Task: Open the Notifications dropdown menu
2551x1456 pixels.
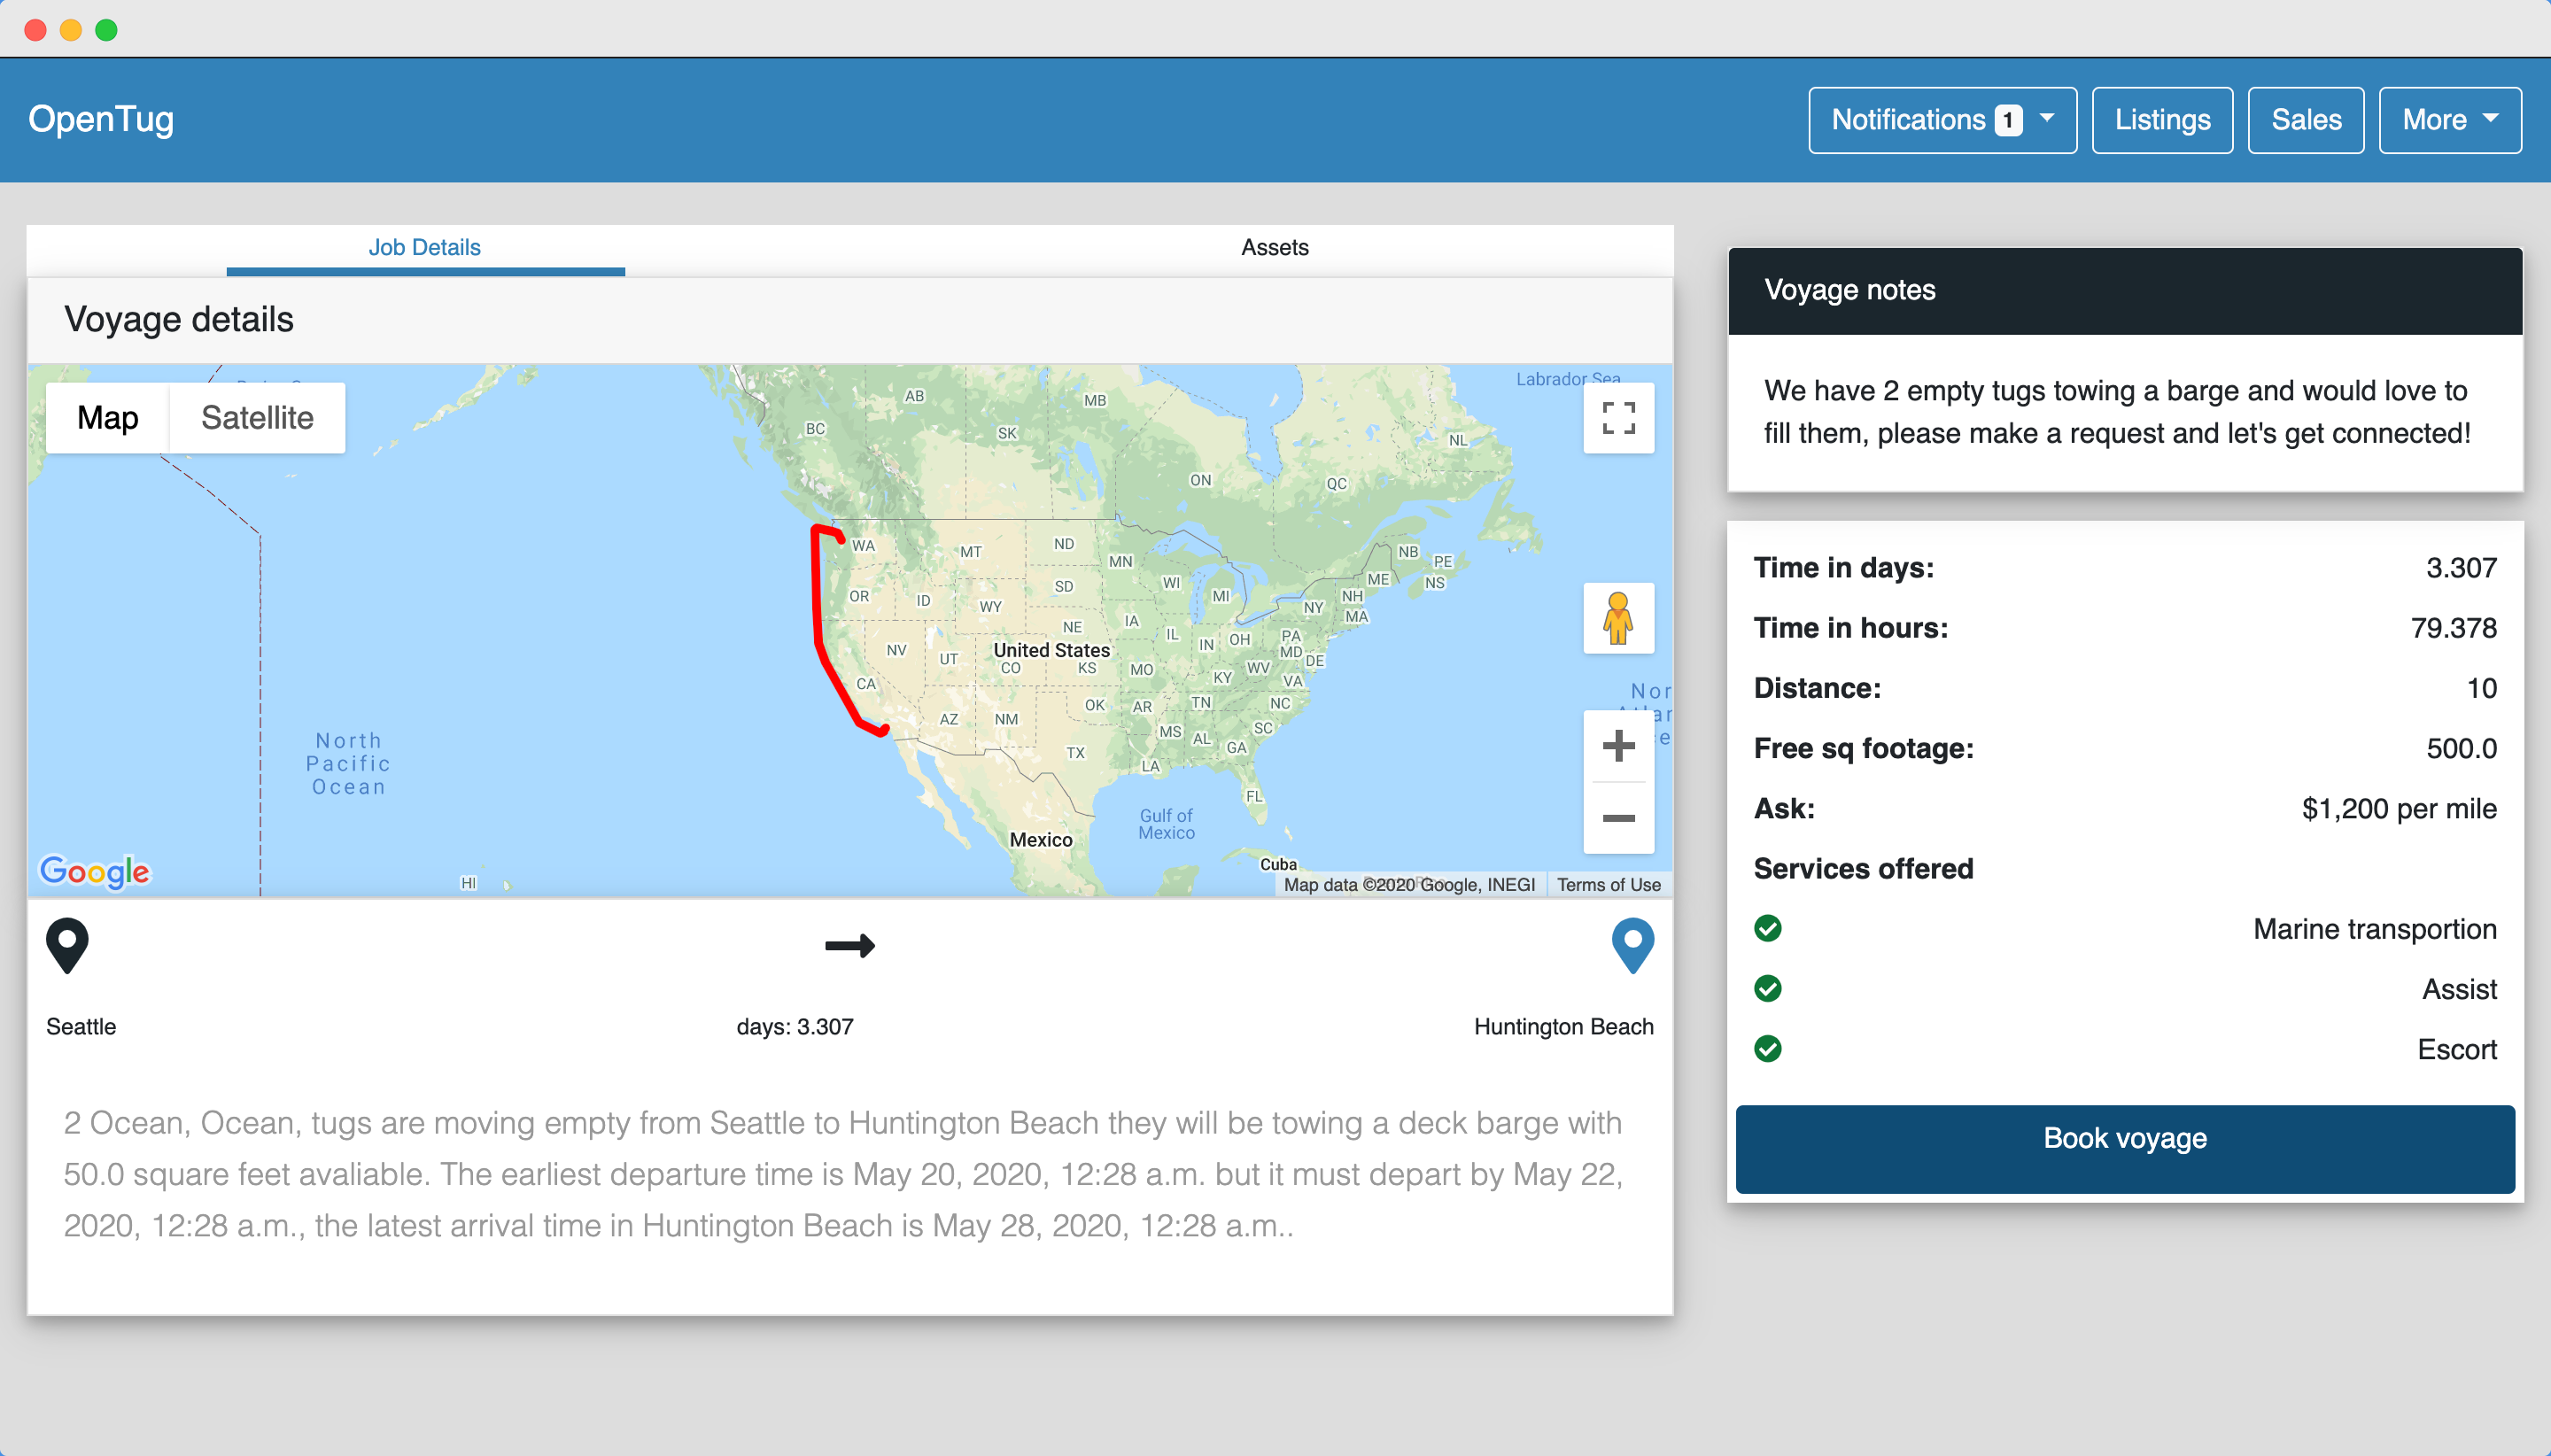Action: [x=1942, y=120]
